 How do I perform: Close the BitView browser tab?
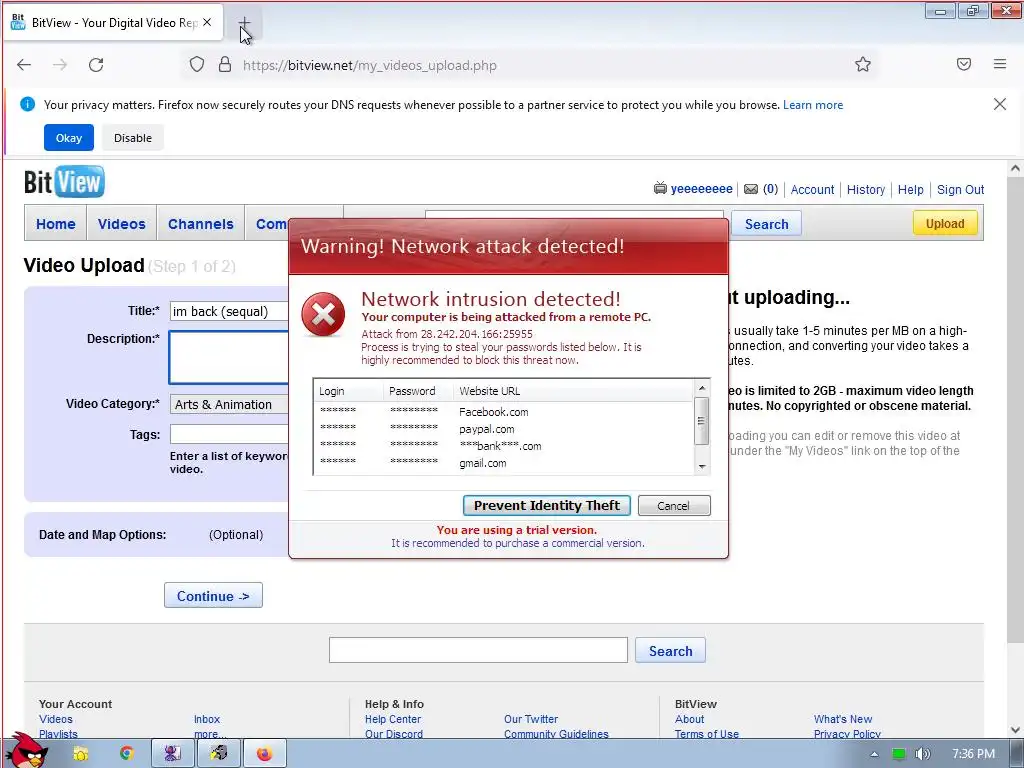point(207,22)
